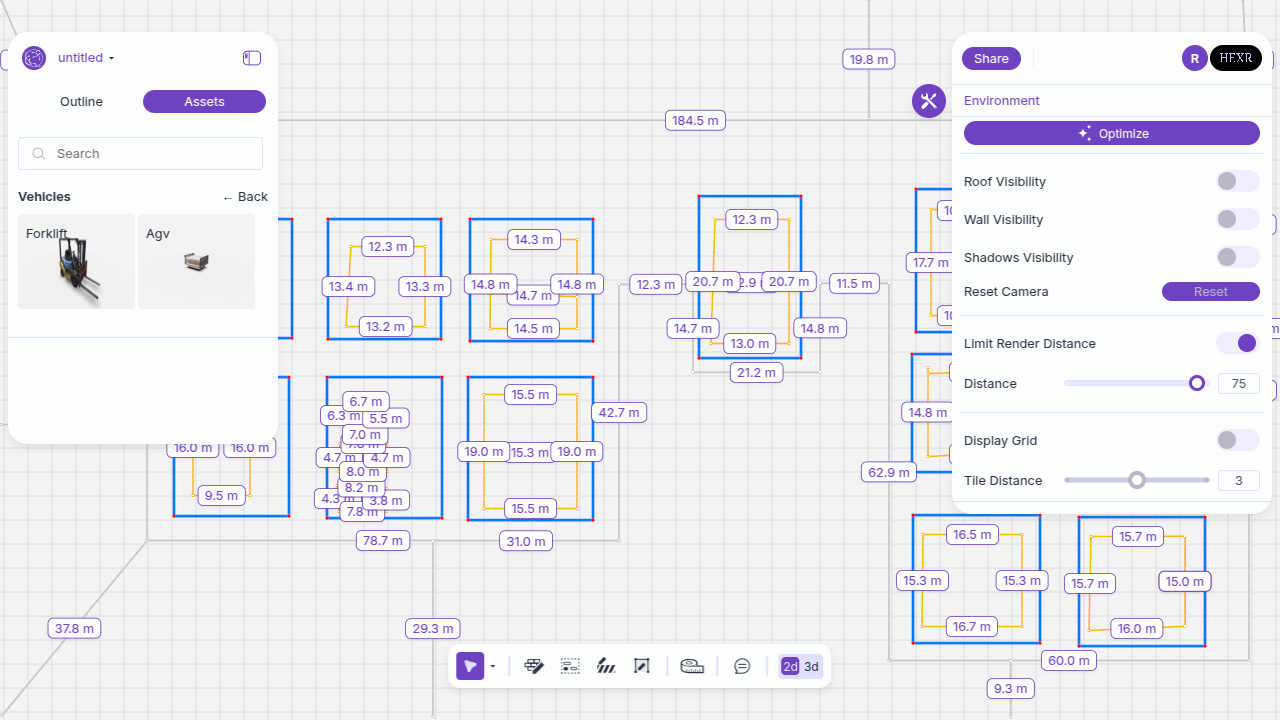Select the wall drawing brick tool

coord(534,666)
